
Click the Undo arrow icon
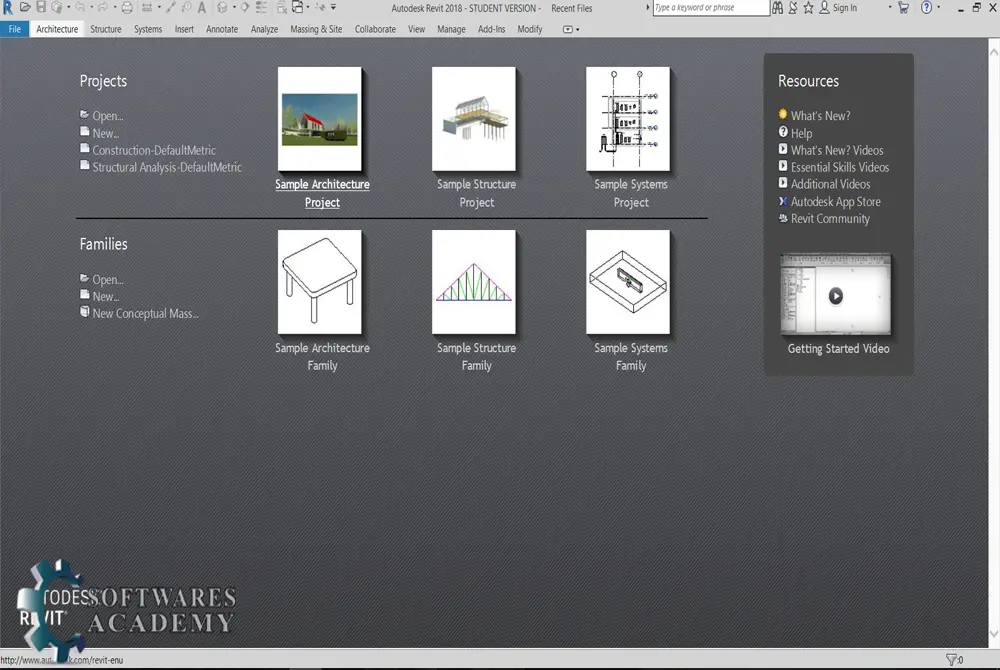[x=80, y=7]
